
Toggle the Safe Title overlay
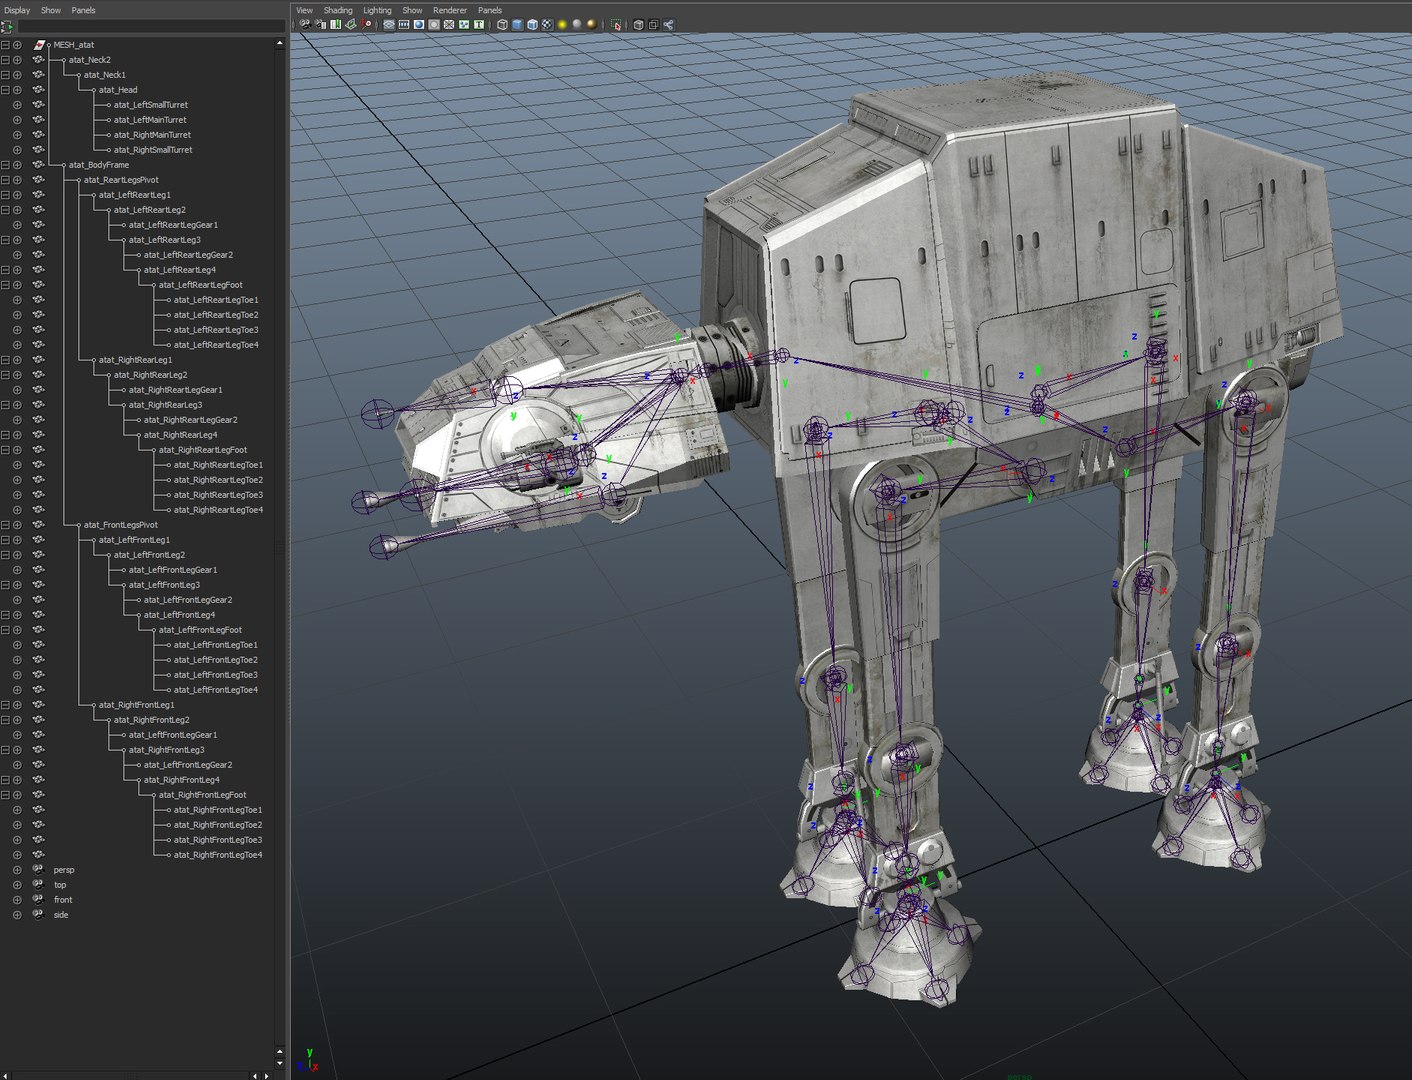coord(479,24)
